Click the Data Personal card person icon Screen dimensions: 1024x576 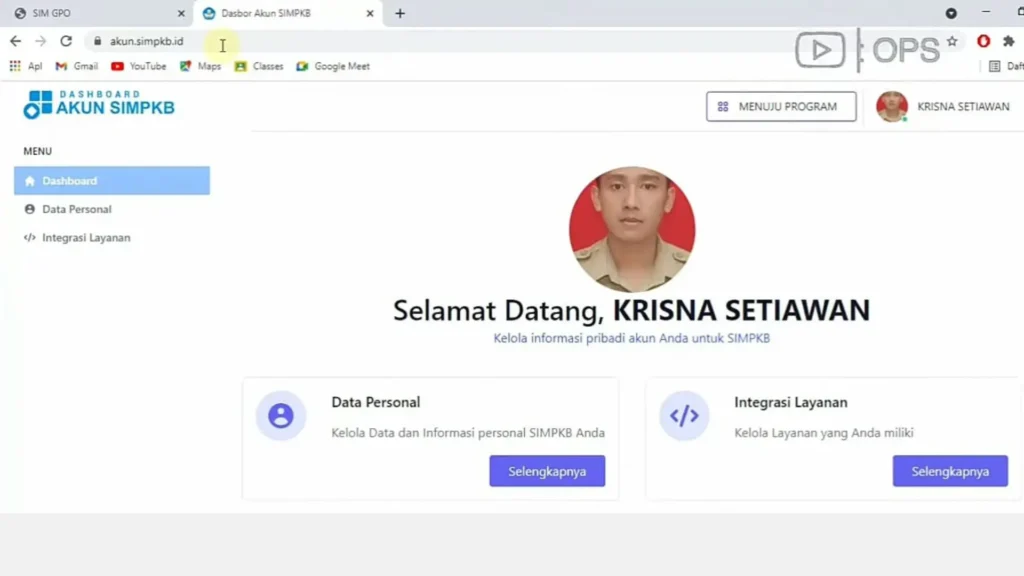coord(281,415)
